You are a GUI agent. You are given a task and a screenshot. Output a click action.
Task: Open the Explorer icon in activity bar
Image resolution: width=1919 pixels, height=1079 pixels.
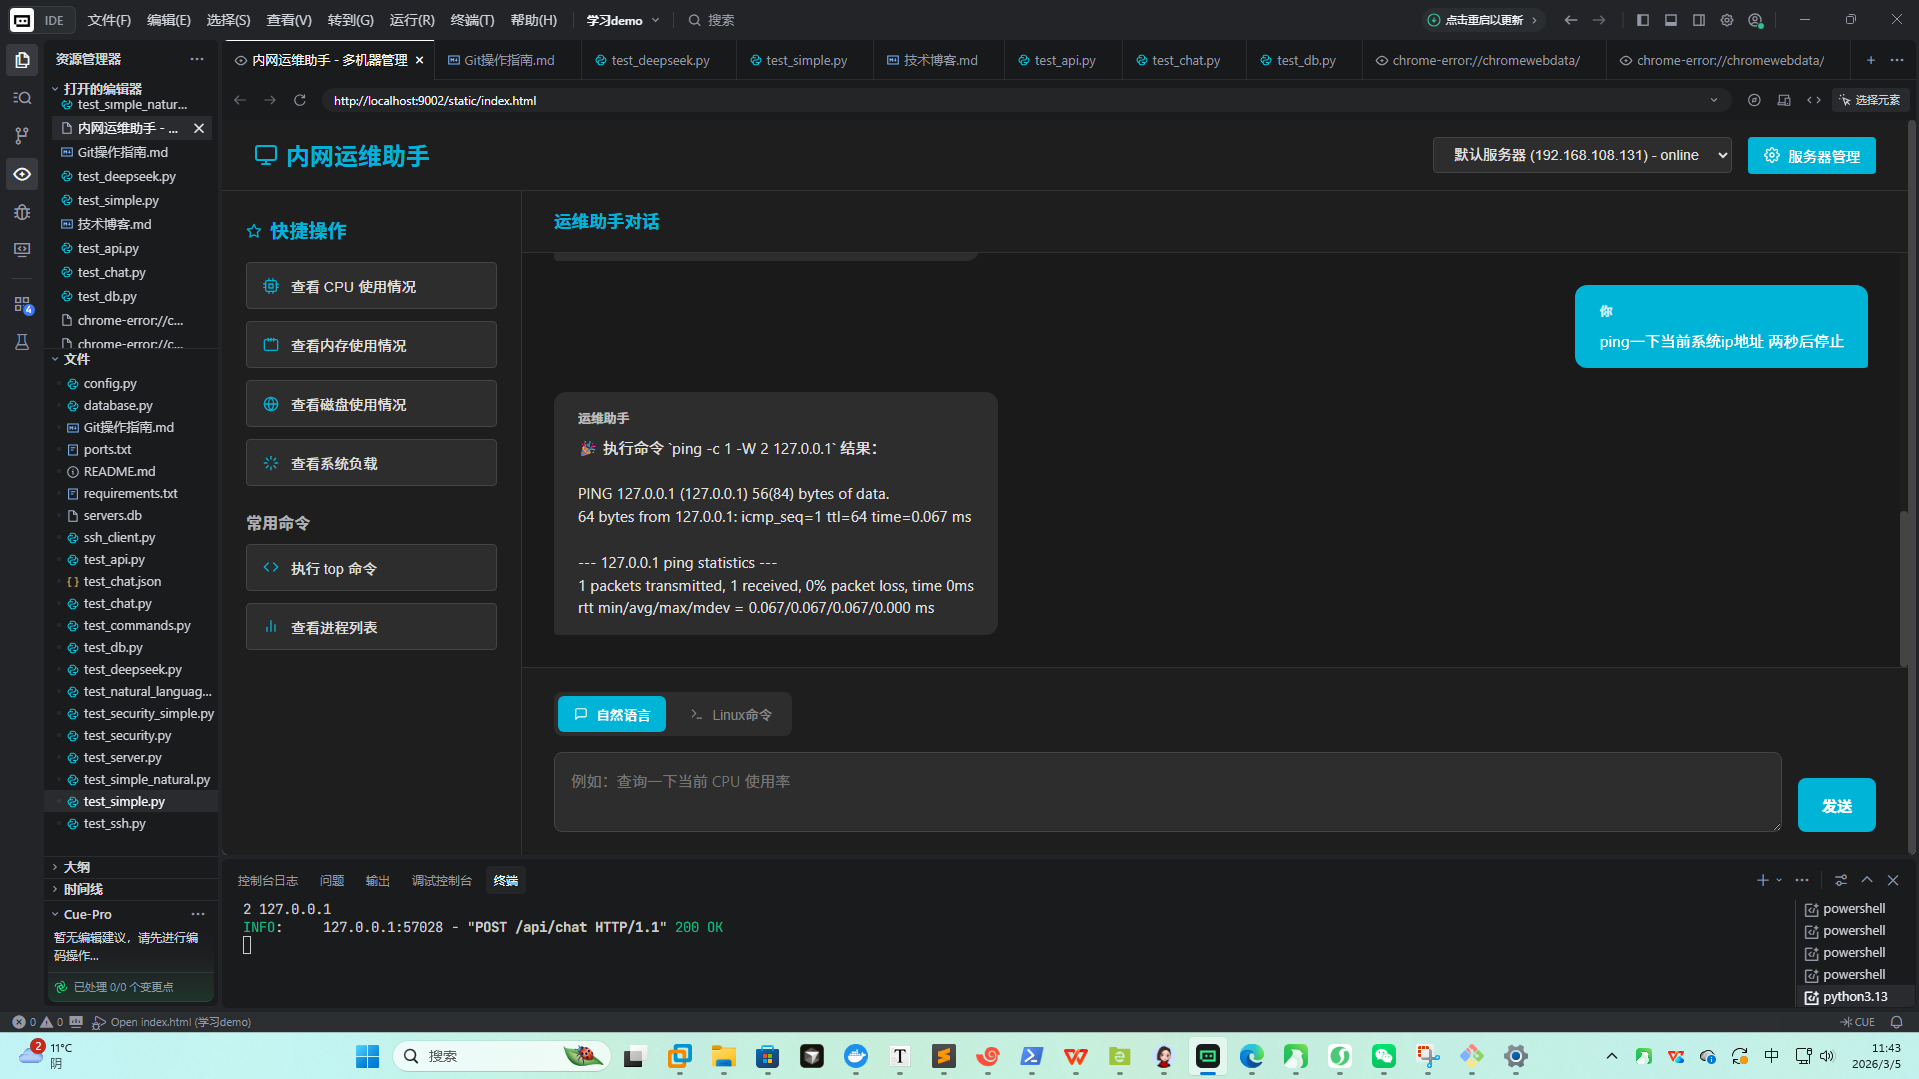tap(22, 60)
